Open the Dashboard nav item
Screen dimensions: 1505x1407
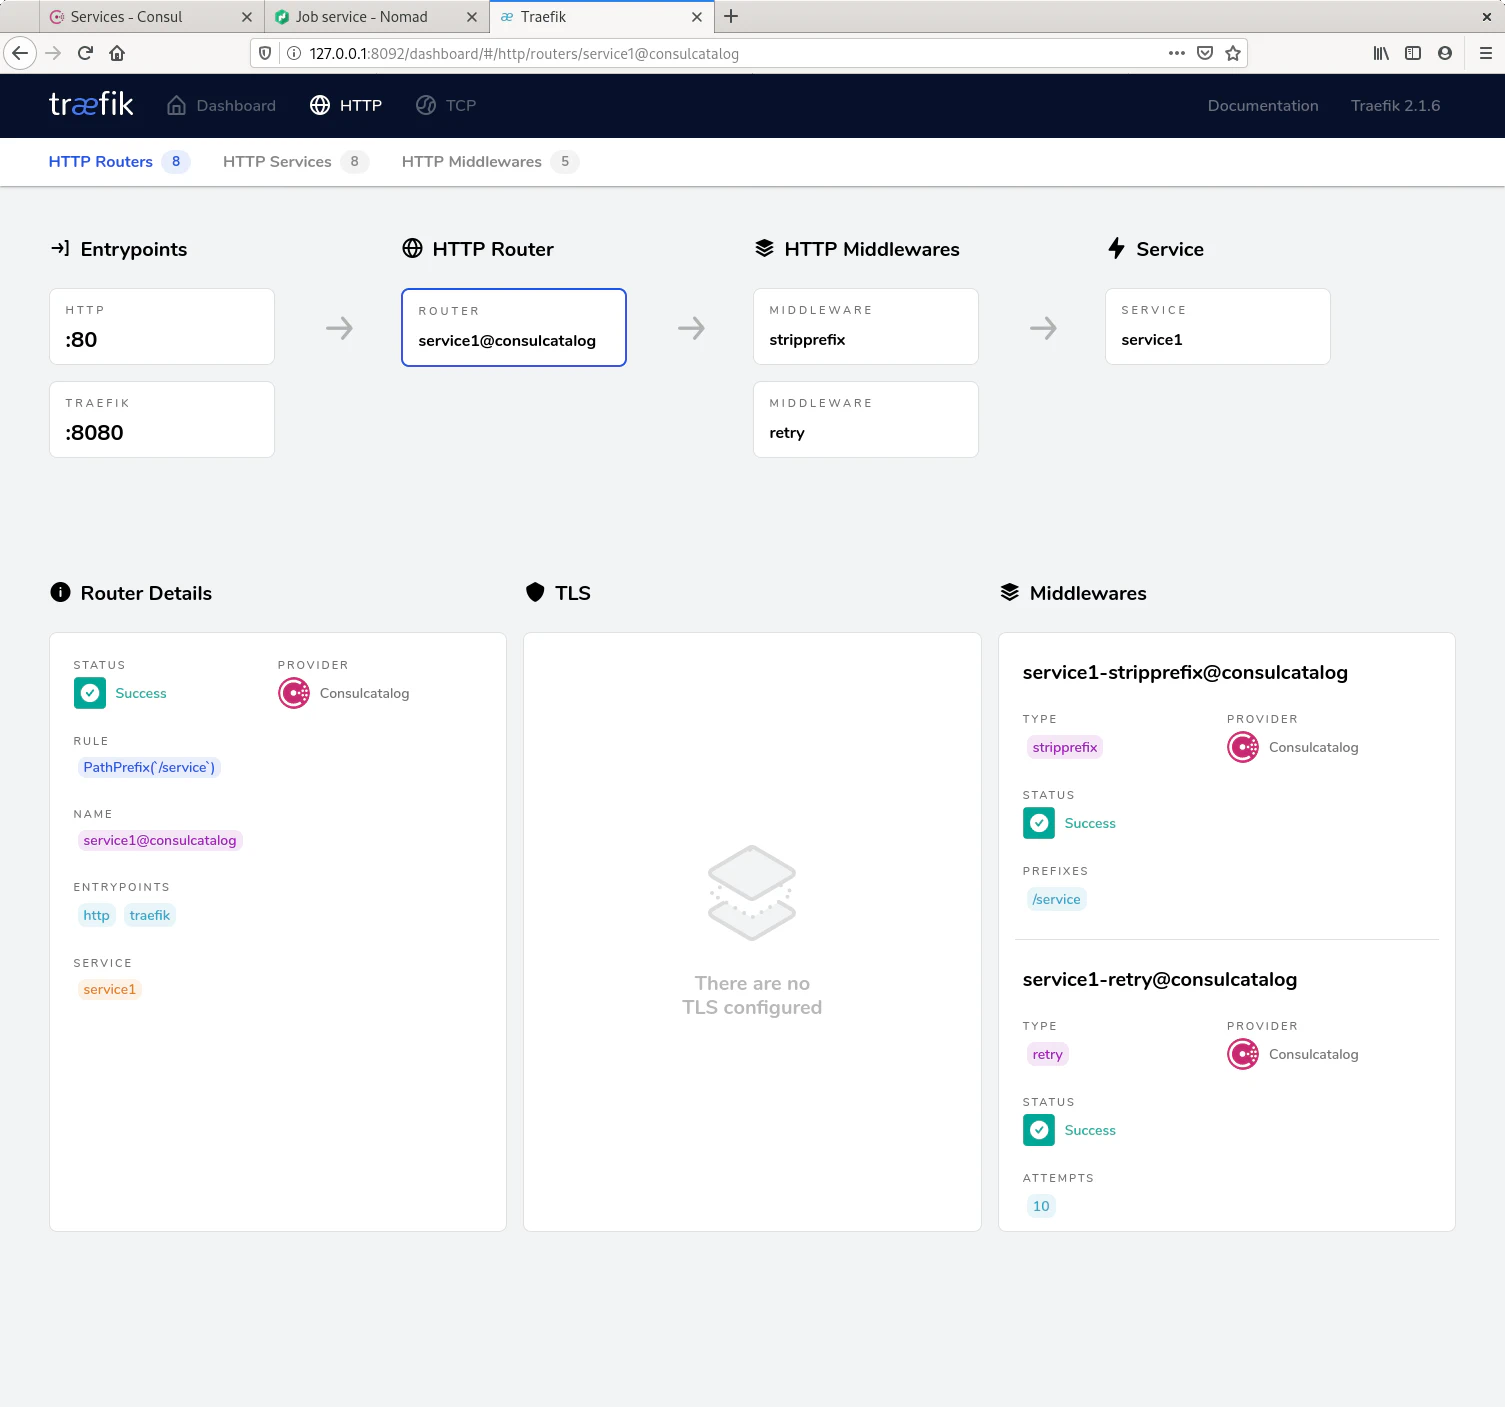[221, 106]
